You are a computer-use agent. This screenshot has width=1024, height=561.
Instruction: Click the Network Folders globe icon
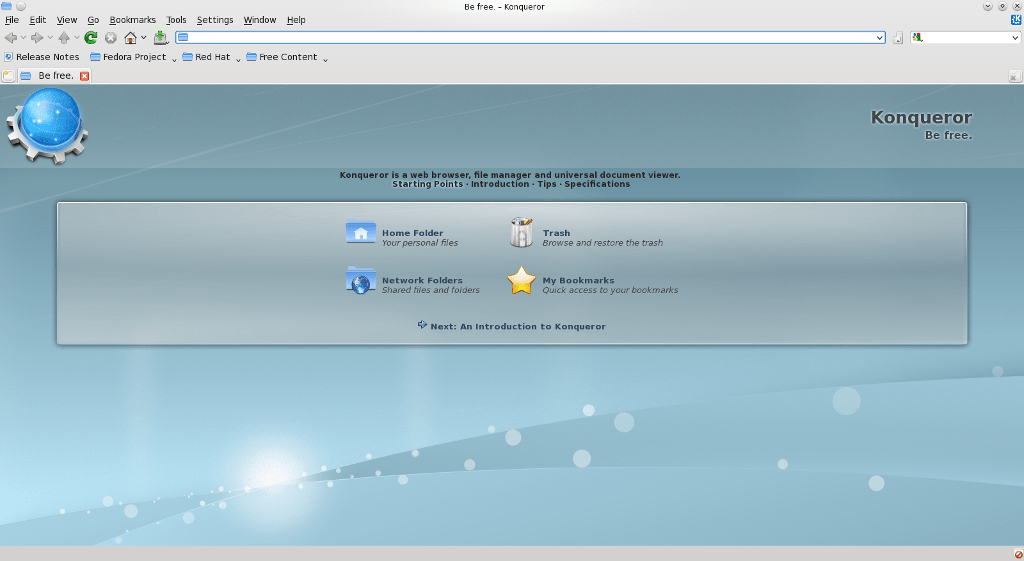pyautogui.click(x=360, y=280)
